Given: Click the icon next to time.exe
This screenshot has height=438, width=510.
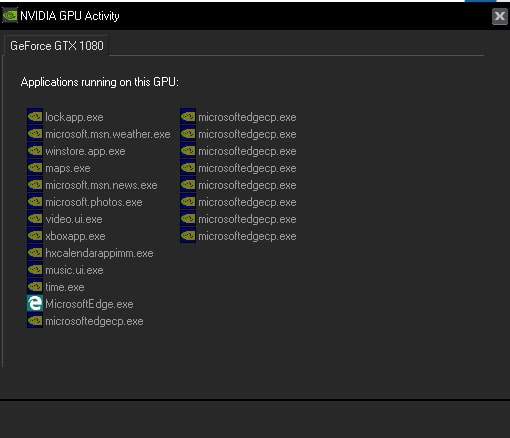Looking at the screenshot, I should pyautogui.click(x=35, y=287).
